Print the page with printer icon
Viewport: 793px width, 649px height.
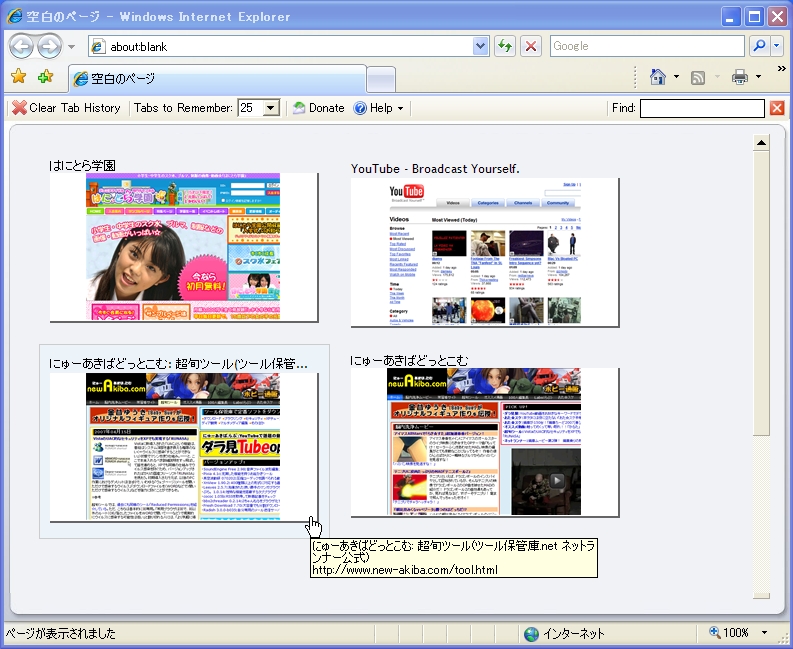click(x=740, y=77)
